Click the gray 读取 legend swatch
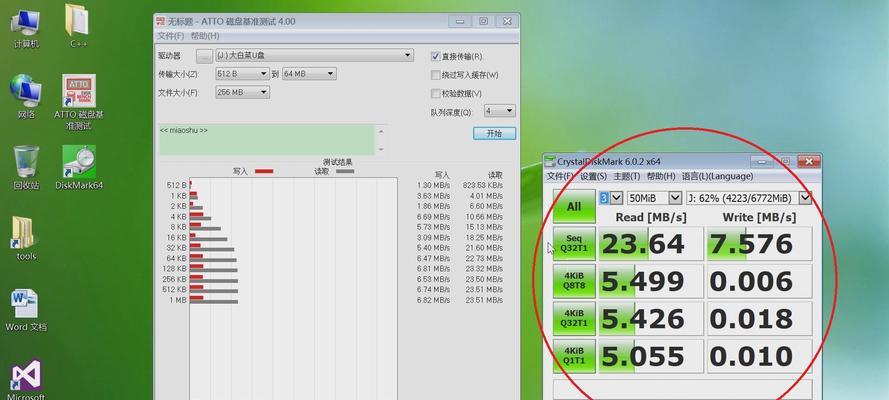889x400 pixels. click(345, 171)
